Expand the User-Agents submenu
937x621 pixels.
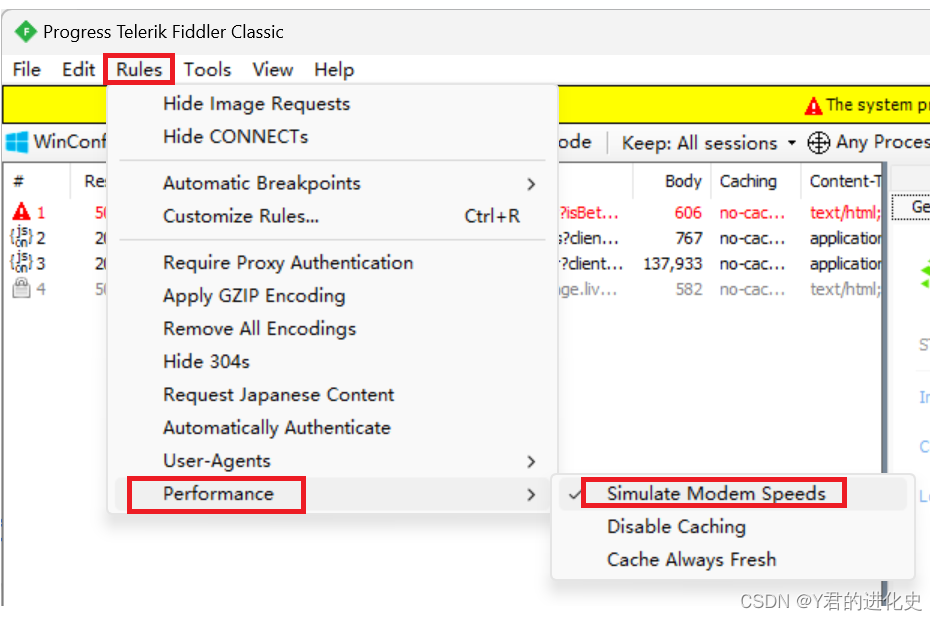pos(332,461)
